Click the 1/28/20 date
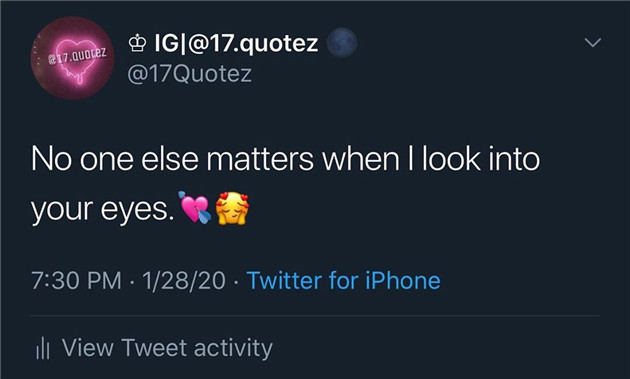 pos(184,281)
